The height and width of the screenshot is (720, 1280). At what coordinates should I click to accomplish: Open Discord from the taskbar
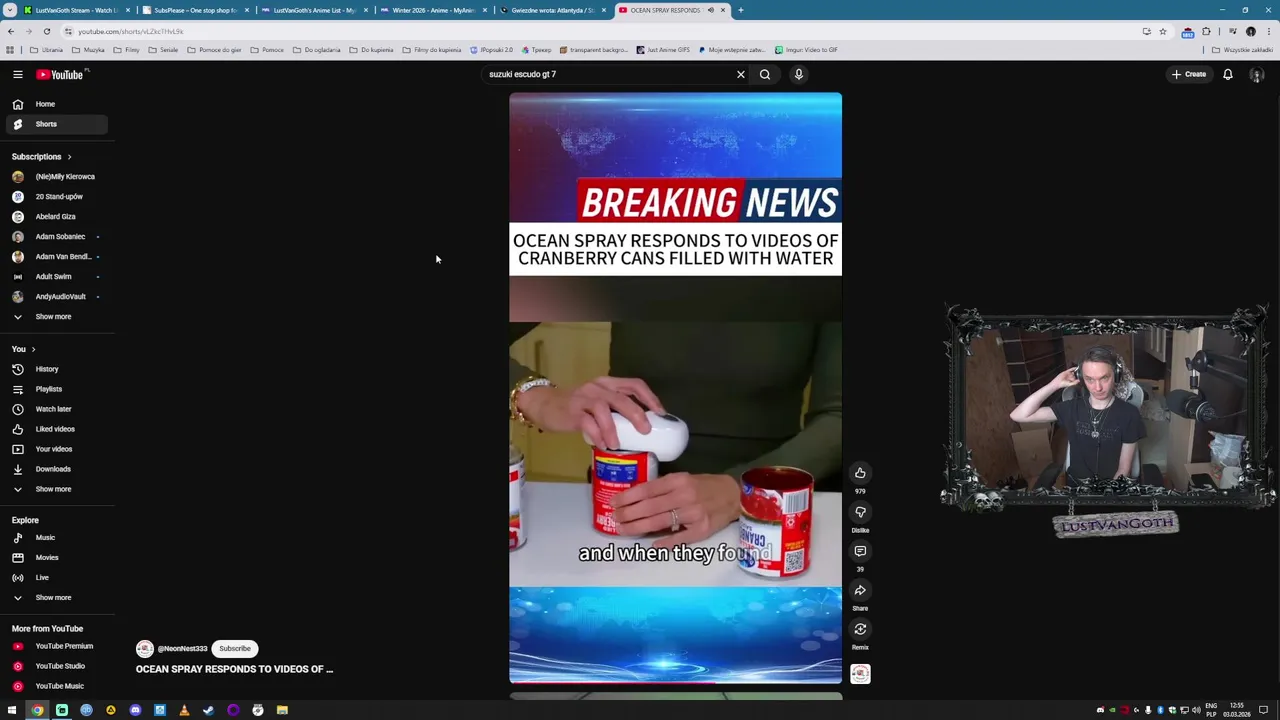(x=135, y=710)
